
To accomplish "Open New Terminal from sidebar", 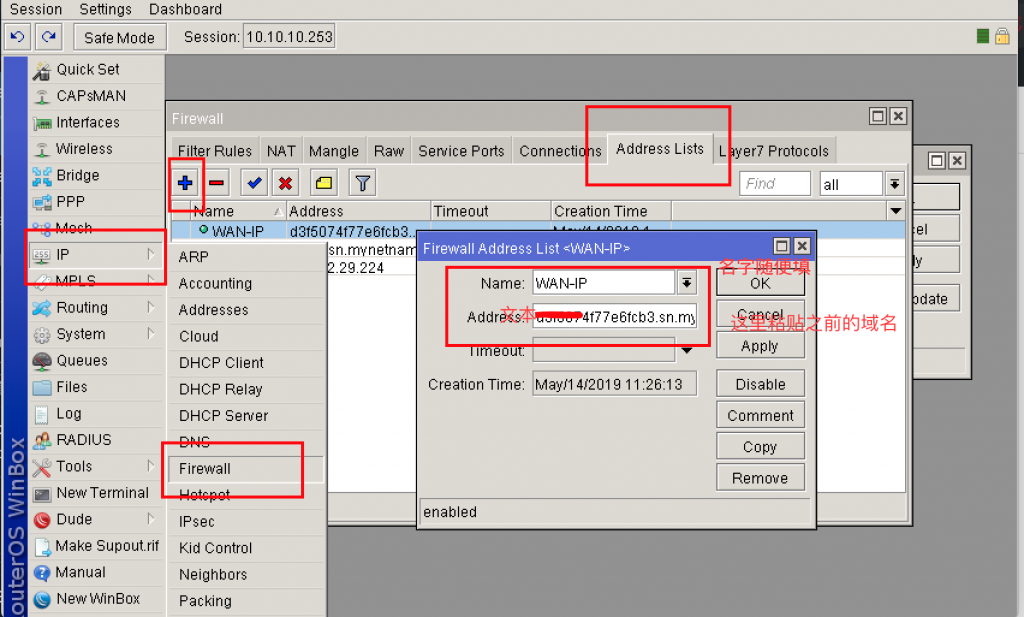I will (95, 493).
